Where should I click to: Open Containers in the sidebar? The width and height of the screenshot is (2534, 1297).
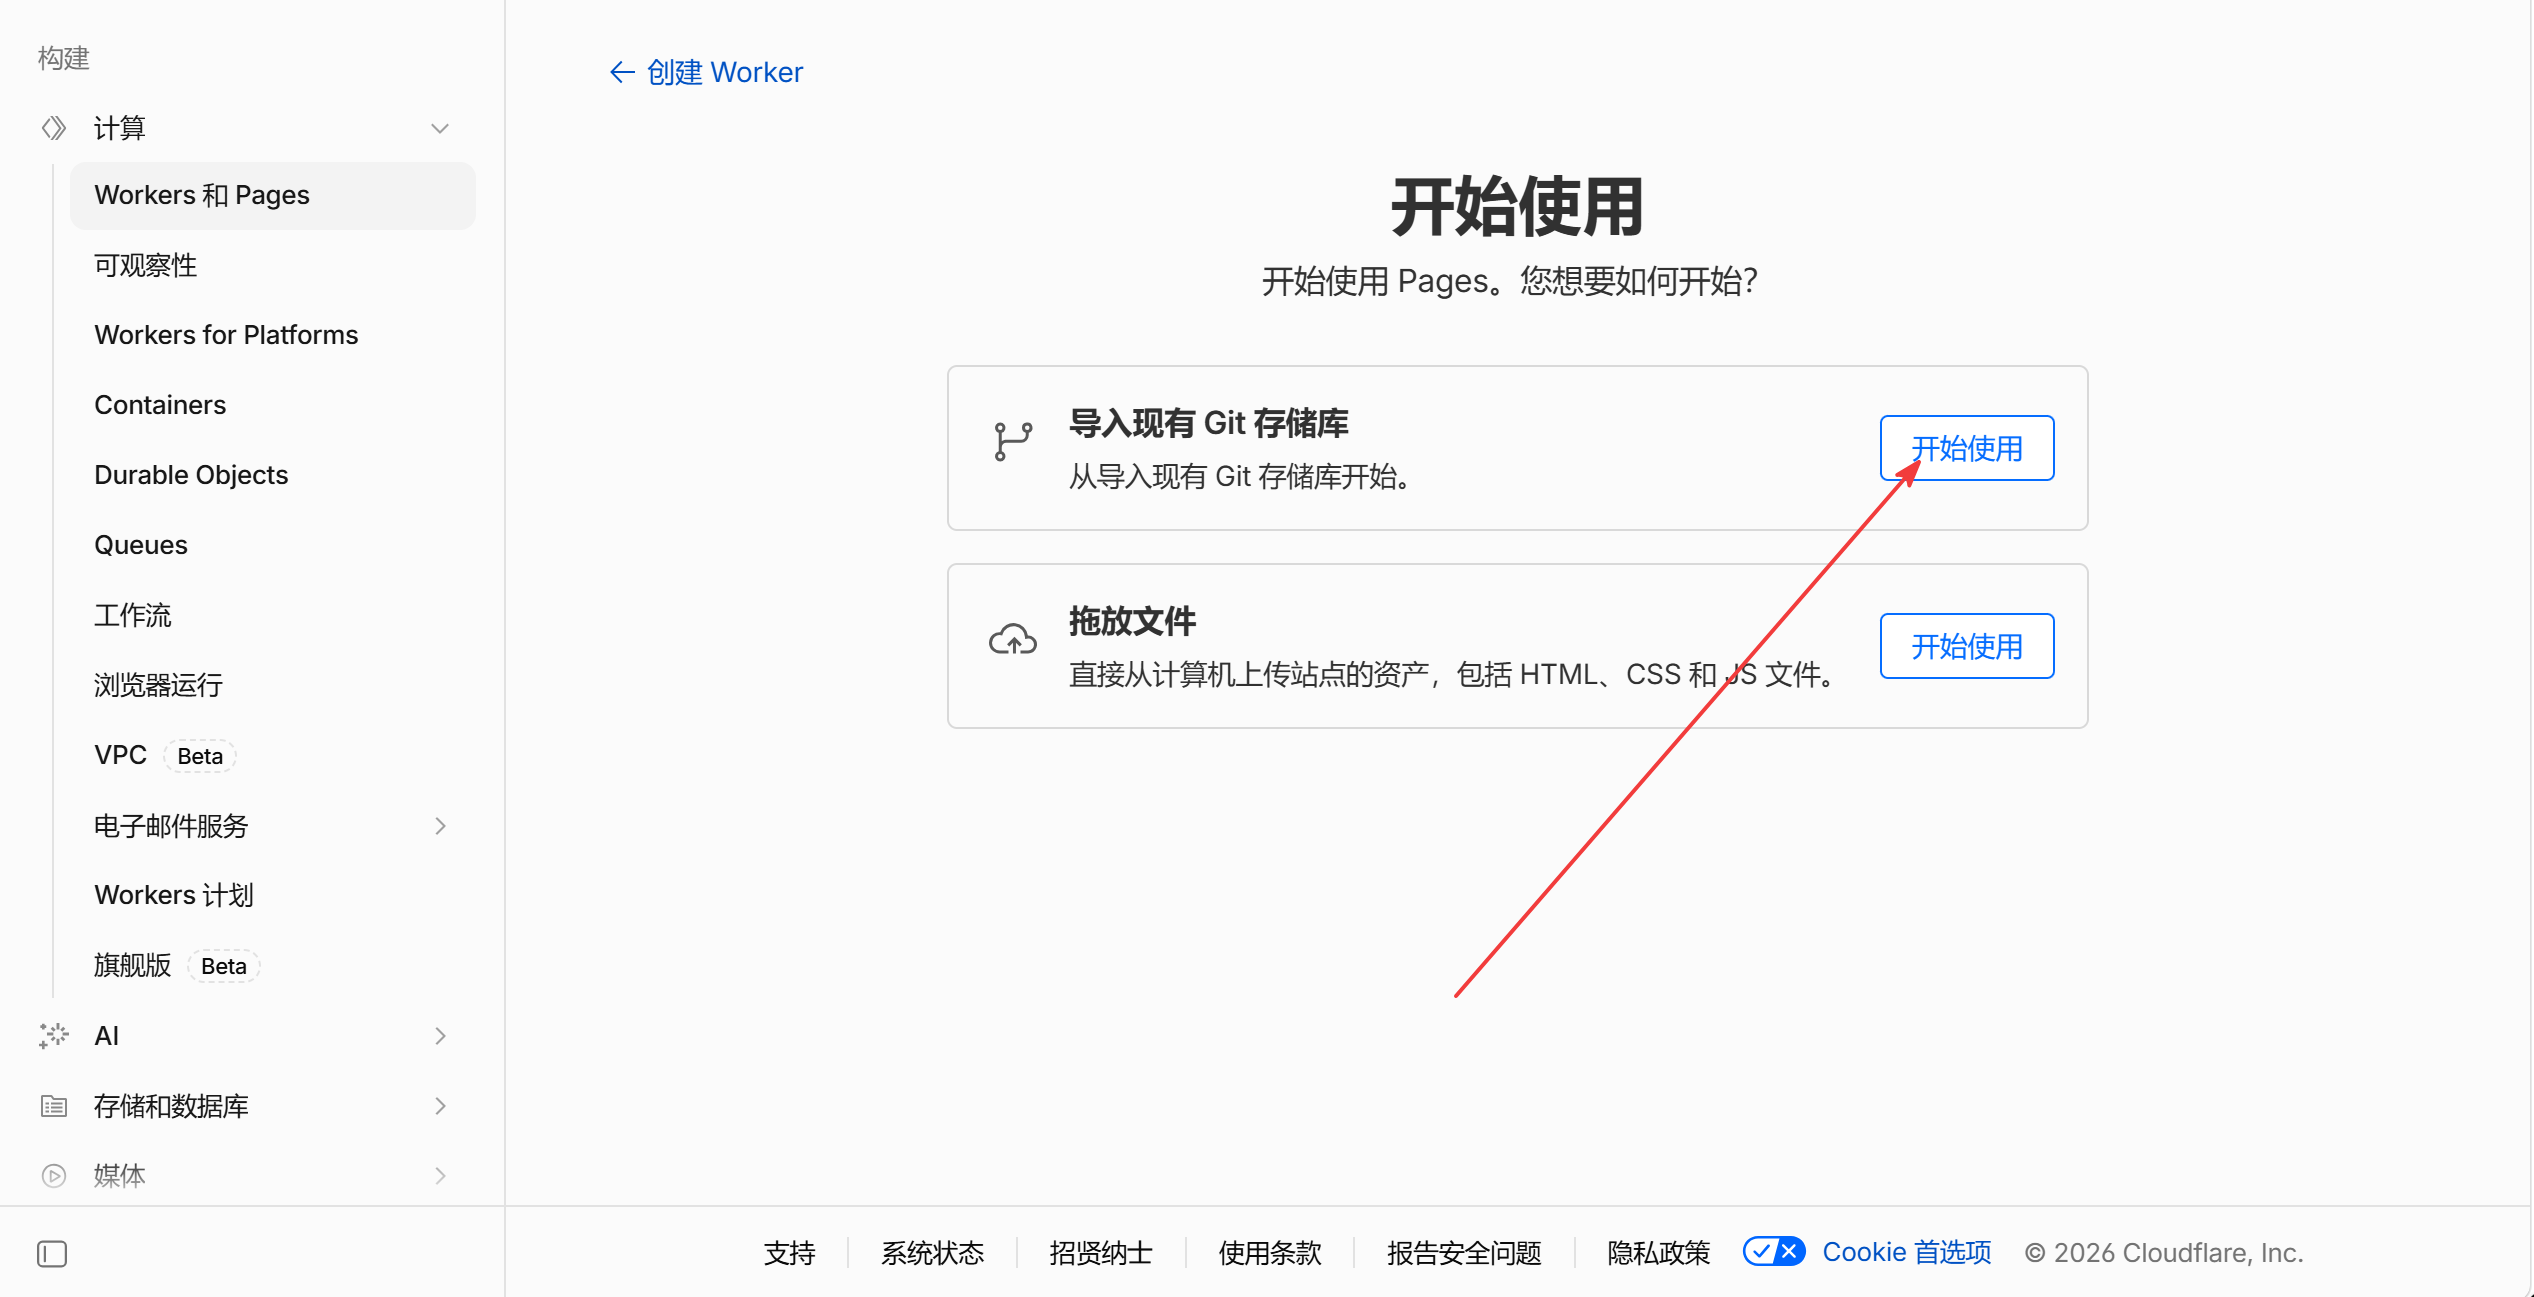pyautogui.click(x=273, y=405)
